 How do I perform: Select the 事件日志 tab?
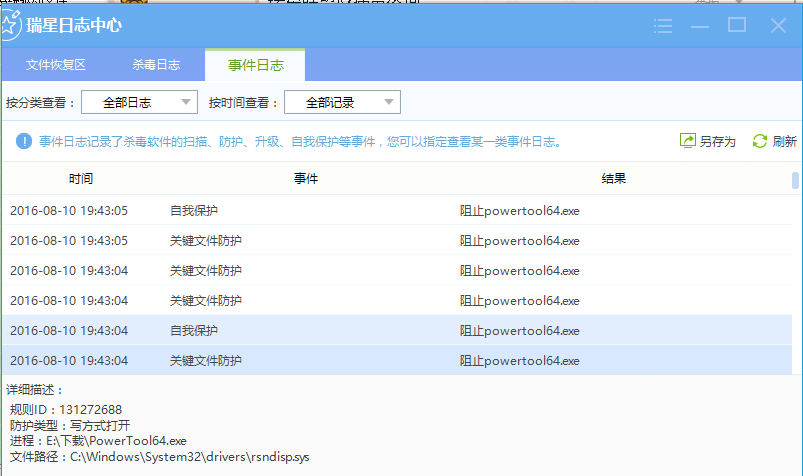[256, 65]
